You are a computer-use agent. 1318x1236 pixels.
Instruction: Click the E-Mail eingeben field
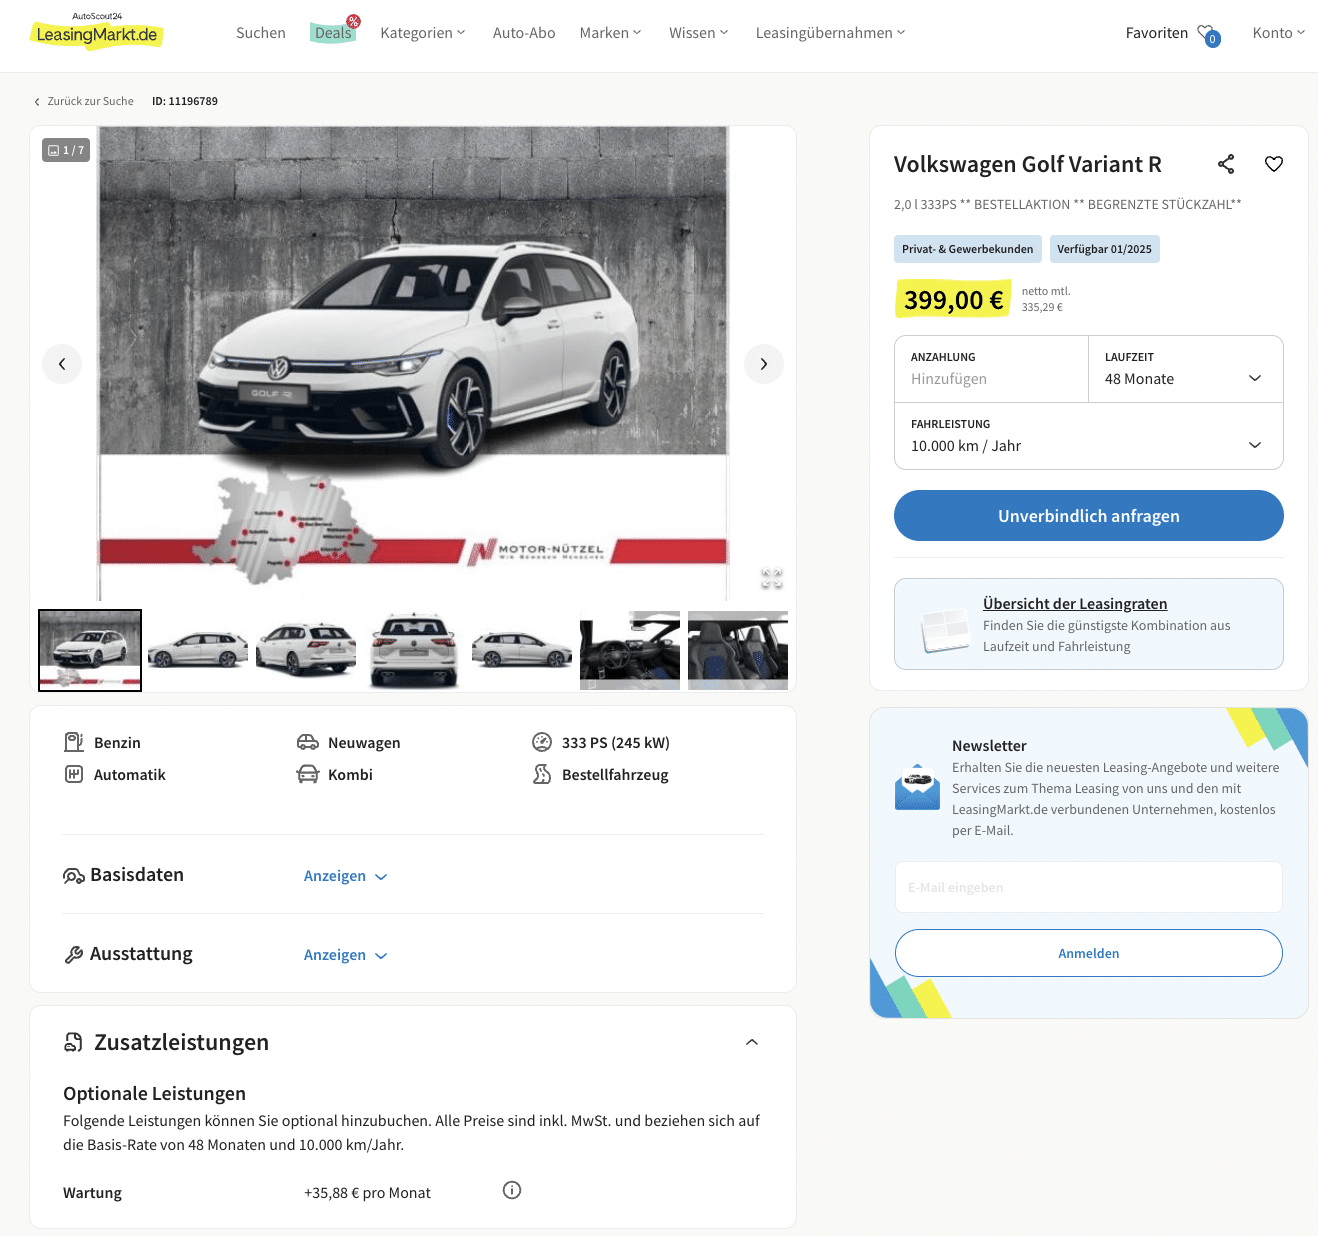1088,887
